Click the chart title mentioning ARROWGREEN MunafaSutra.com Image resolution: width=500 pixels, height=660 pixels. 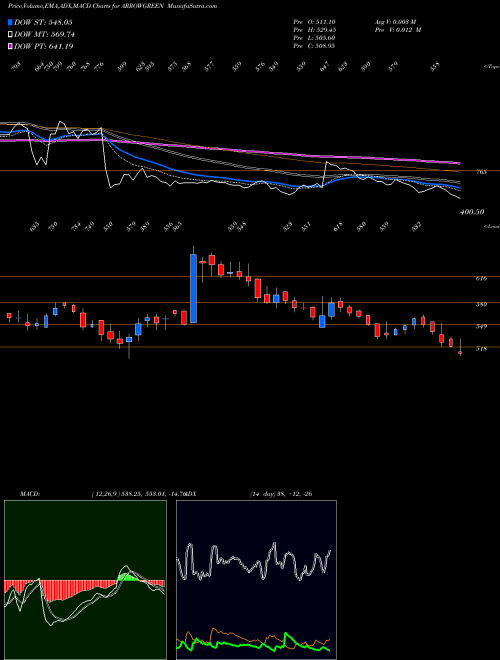click(113, 6)
